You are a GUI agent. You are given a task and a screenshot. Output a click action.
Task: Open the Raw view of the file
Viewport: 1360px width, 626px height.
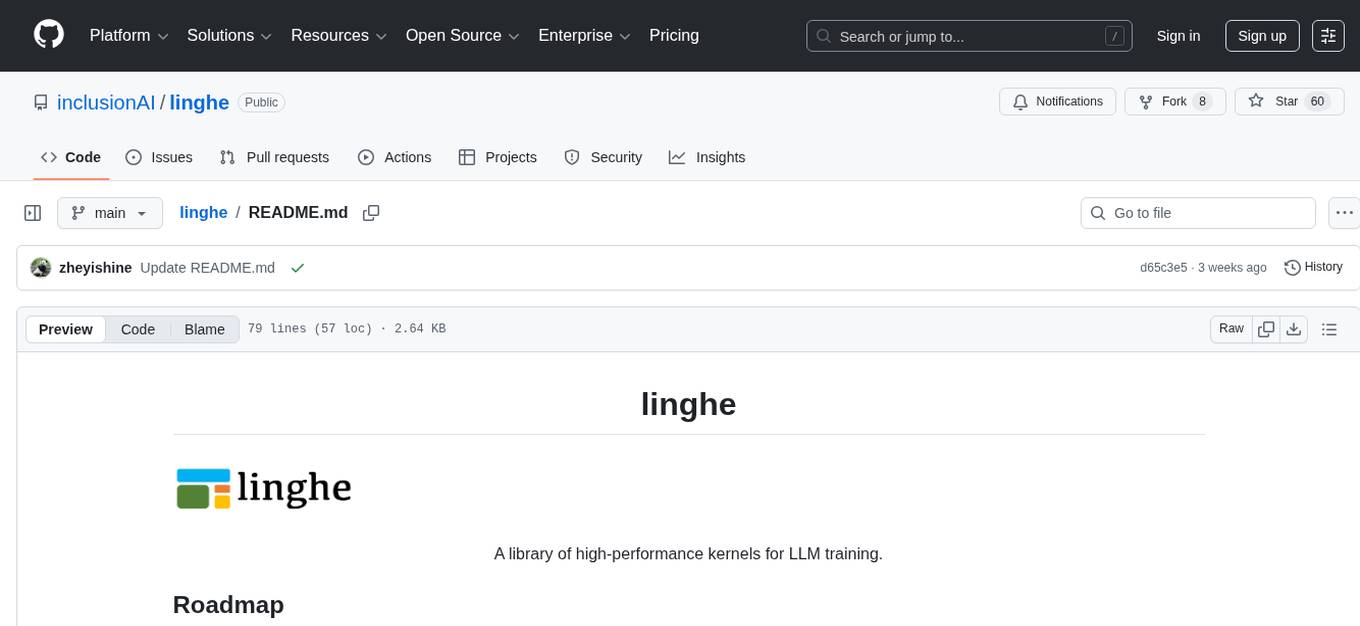pos(1230,328)
